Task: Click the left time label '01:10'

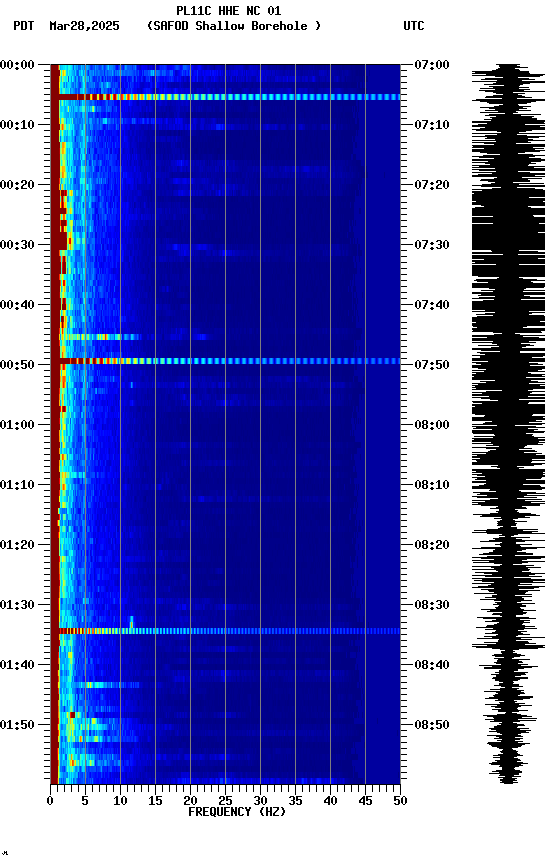Action: tap(17, 485)
